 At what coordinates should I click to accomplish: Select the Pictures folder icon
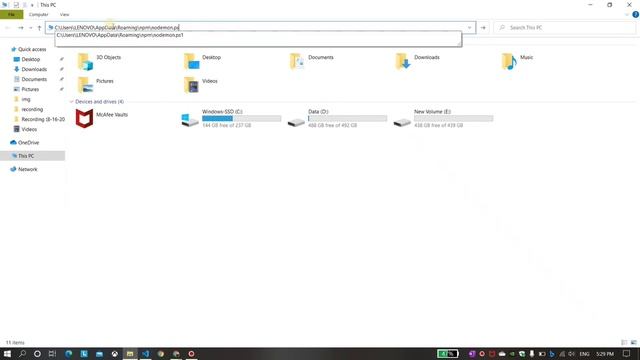[85, 85]
